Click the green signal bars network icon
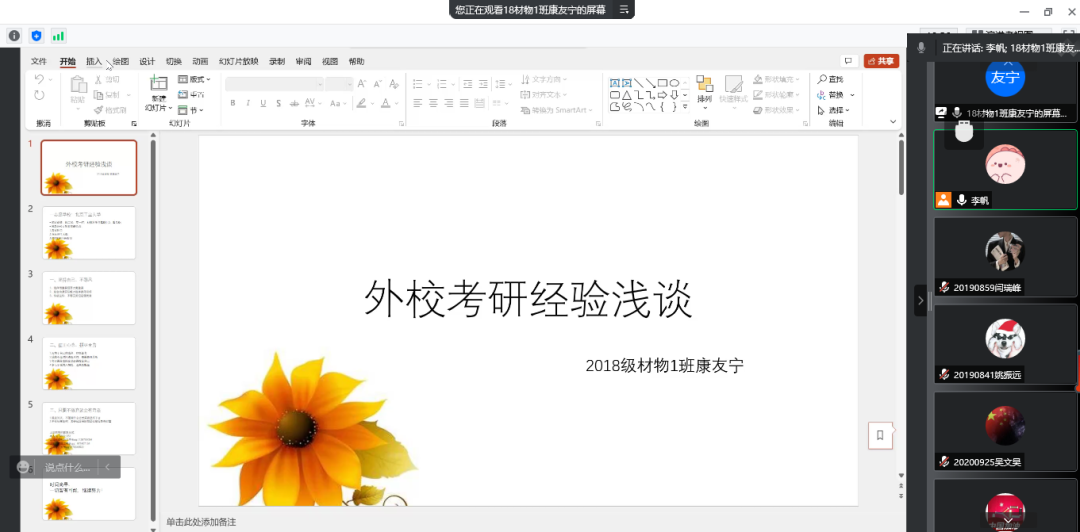Viewport: 1080px width, 532px height. point(58,36)
